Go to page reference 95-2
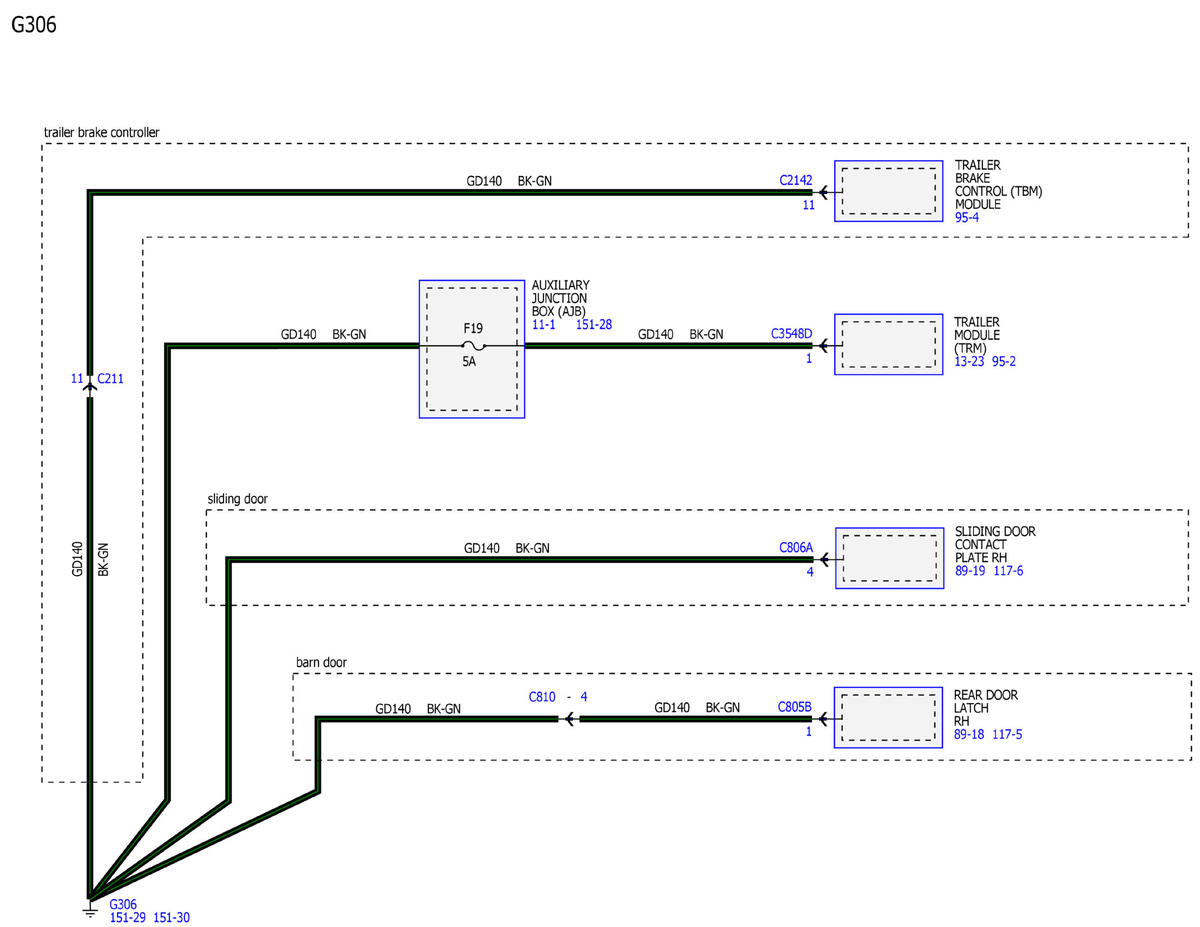The image size is (1200, 927). (1005, 361)
